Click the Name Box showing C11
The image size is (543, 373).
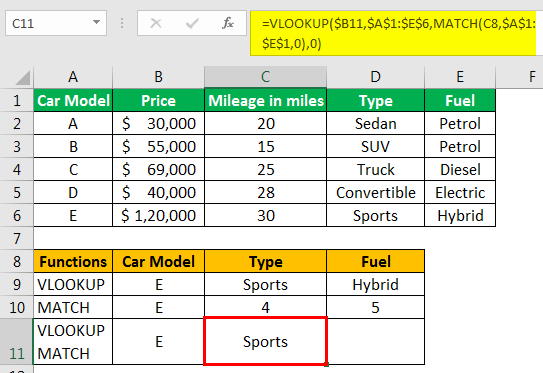point(56,23)
